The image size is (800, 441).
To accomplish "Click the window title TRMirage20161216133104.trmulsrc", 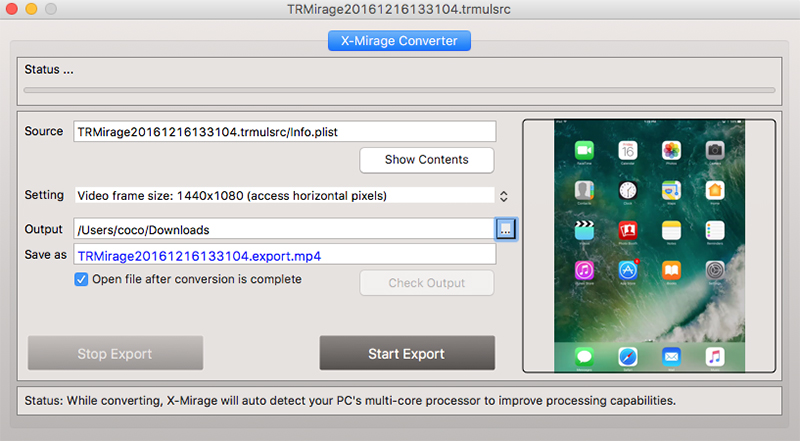I will [399, 9].
